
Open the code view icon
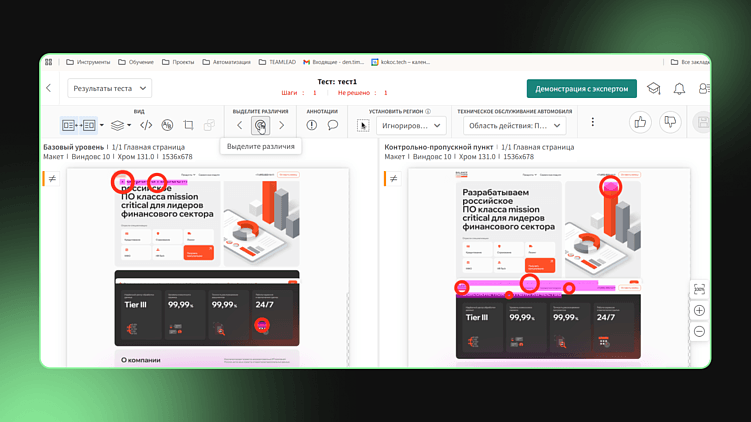tap(146, 125)
